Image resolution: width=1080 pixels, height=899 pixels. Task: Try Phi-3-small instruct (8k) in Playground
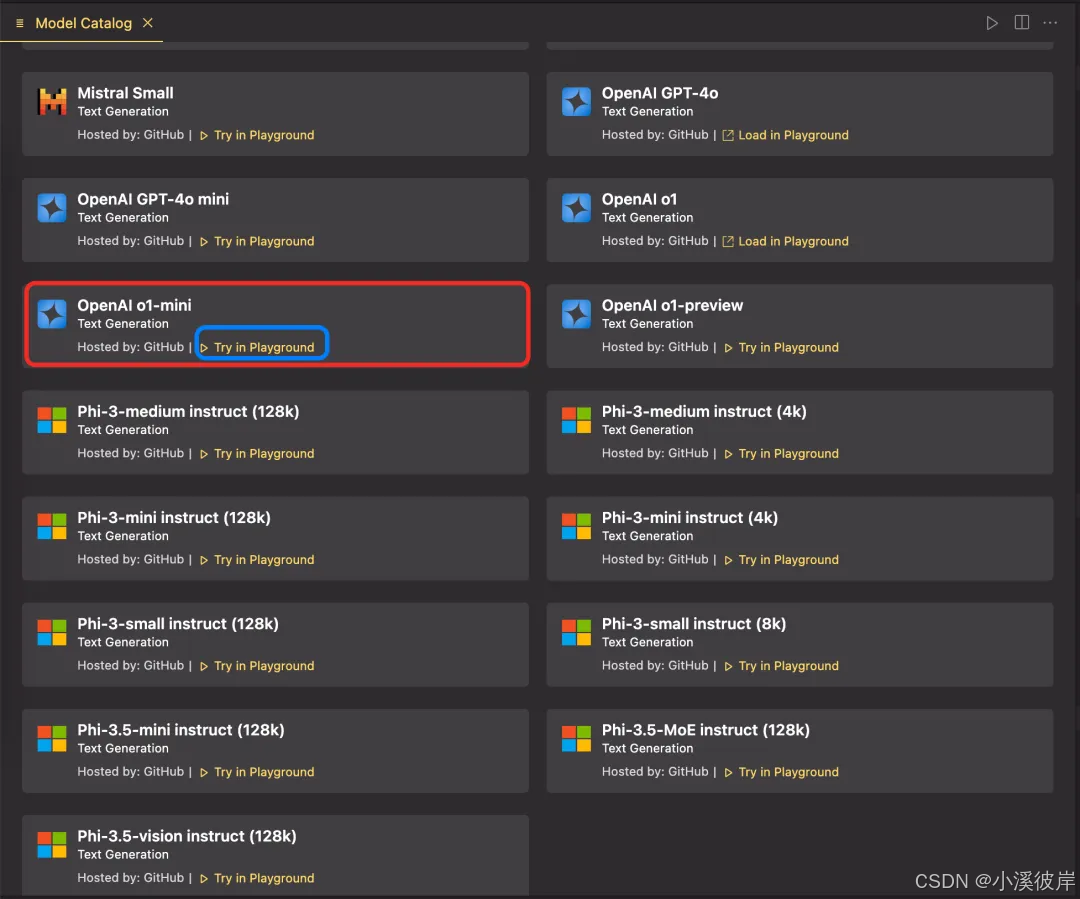782,665
